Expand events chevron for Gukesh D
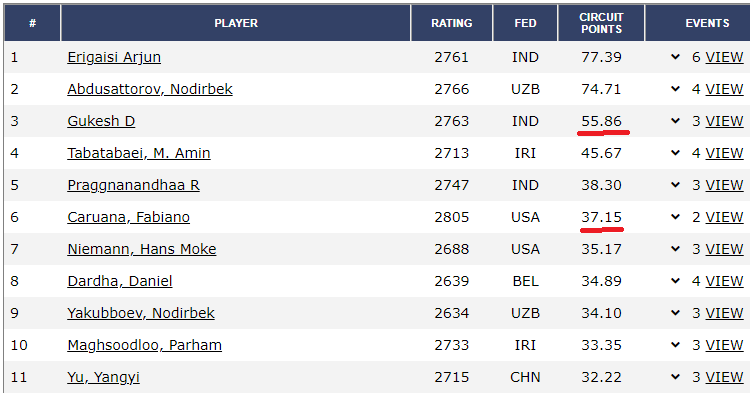Screen dimensions: 750x393 (675, 121)
